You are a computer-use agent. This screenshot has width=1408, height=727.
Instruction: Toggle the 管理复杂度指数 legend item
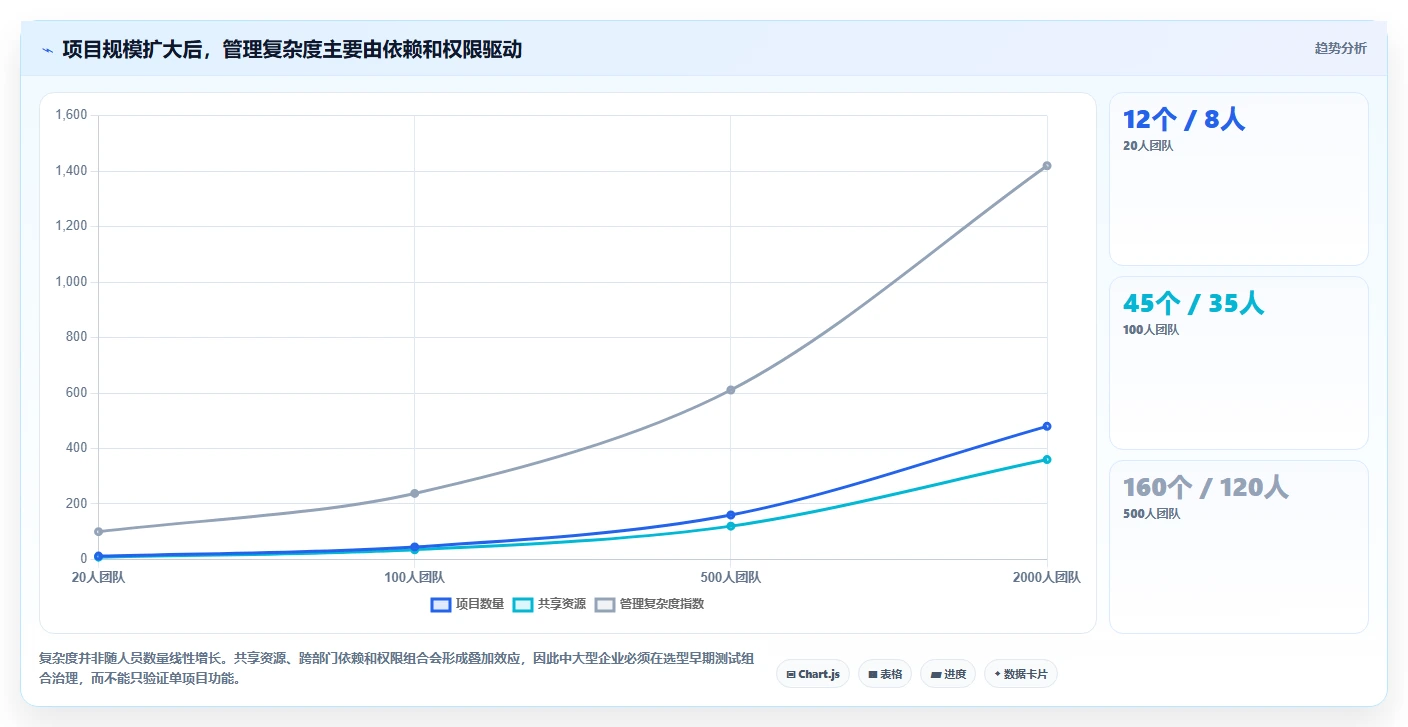[649, 604]
